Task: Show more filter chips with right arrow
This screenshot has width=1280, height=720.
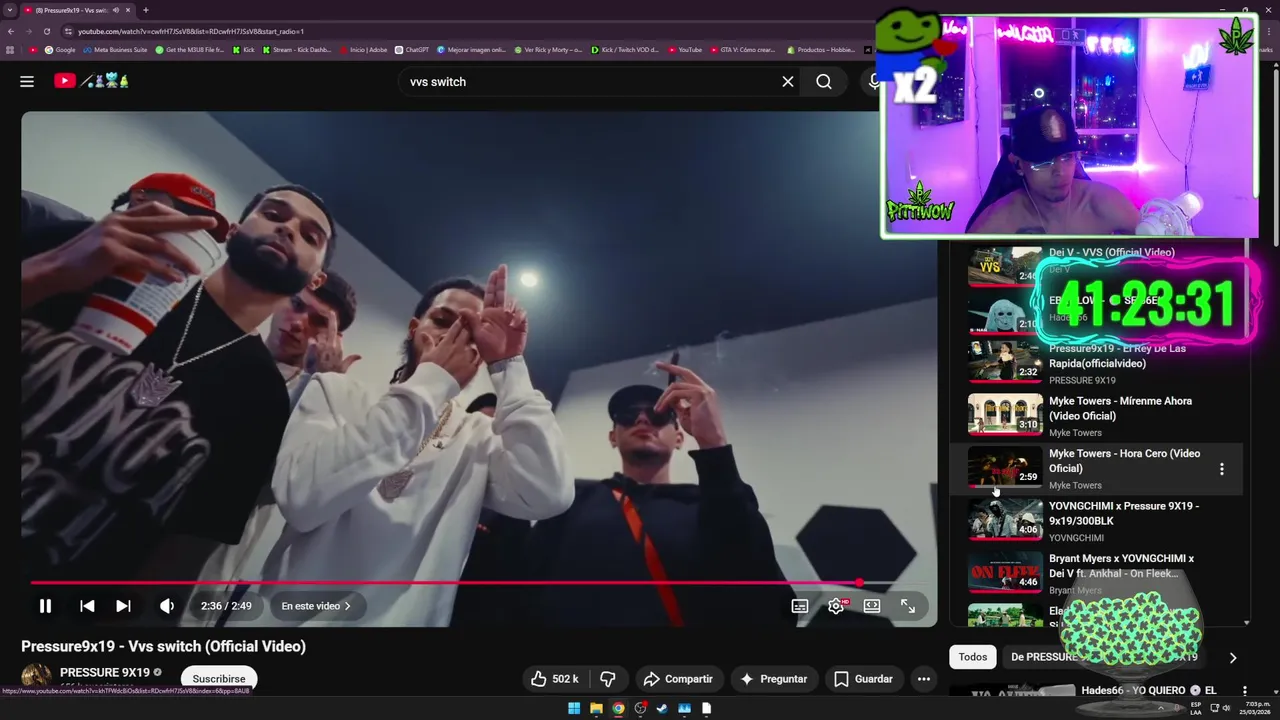Action: click(1233, 658)
